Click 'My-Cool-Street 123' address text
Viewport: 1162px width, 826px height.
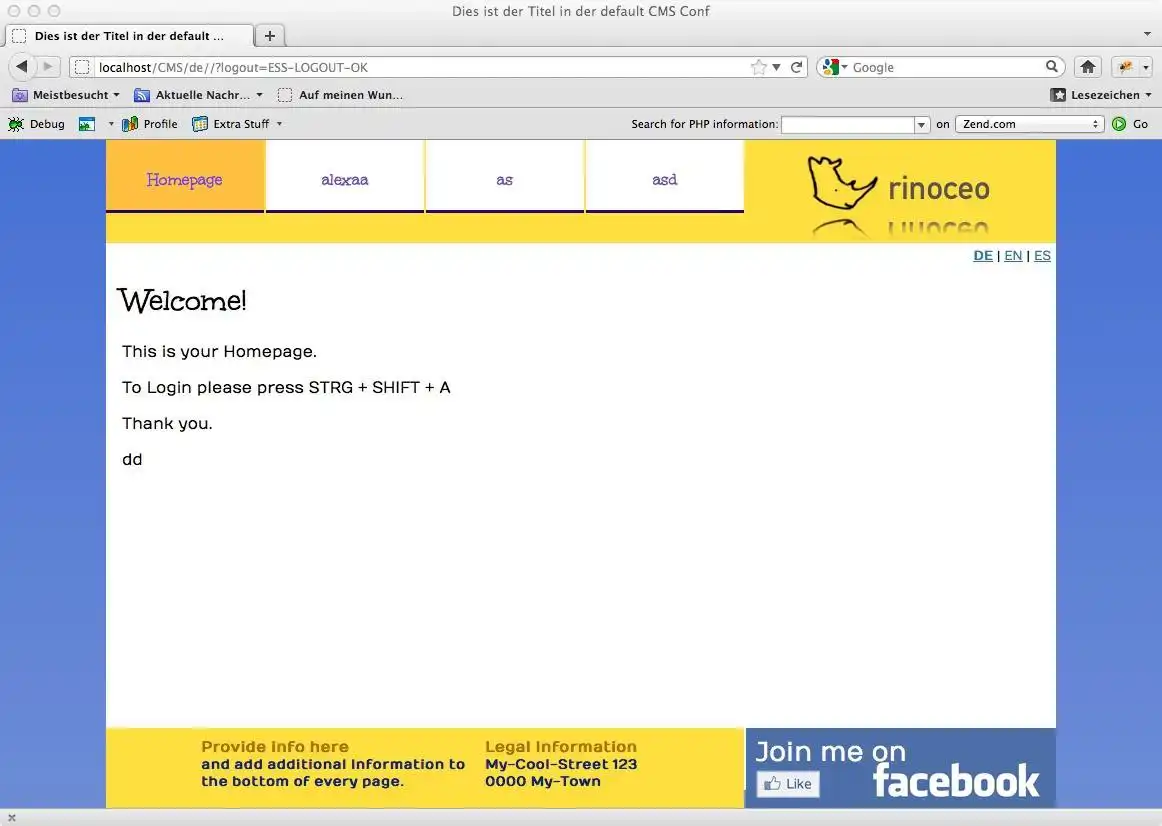[561, 764]
